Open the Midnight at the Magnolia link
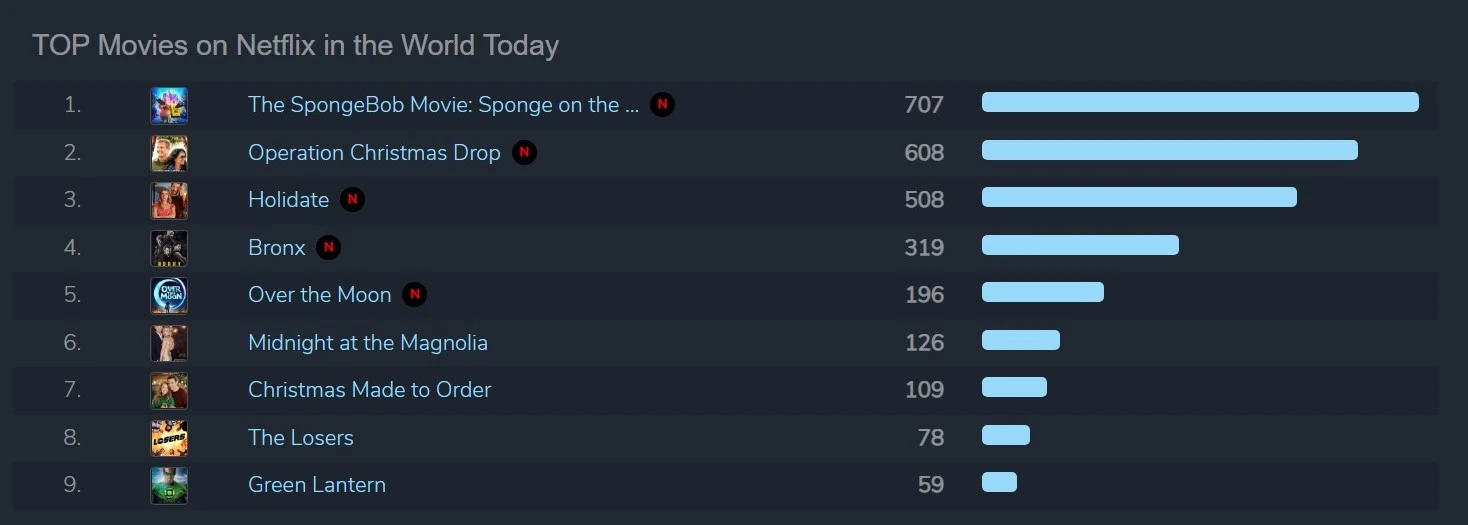The height and width of the screenshot is (525, 1468). point(368,343)
